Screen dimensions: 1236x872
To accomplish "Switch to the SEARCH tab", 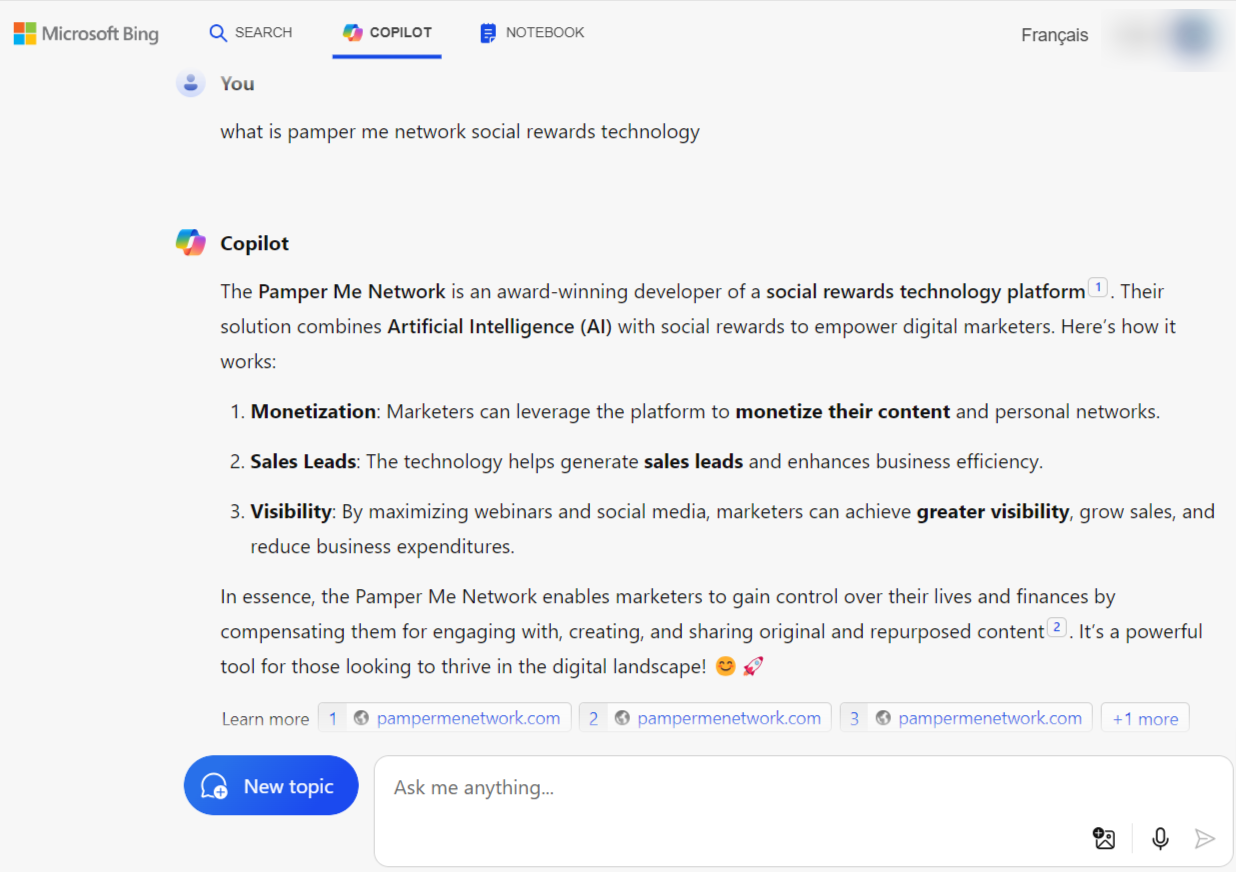I will tap(251, 33).
